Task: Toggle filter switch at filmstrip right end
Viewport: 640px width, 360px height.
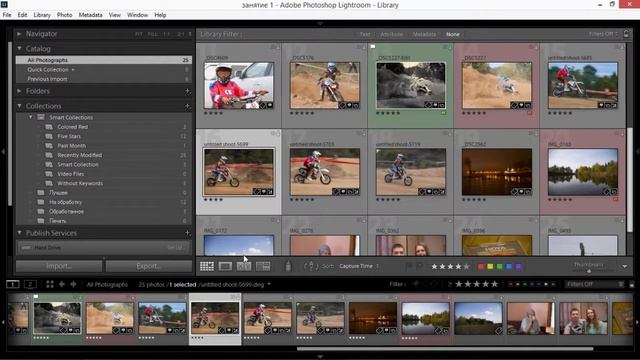Action: tap(632, 284)
